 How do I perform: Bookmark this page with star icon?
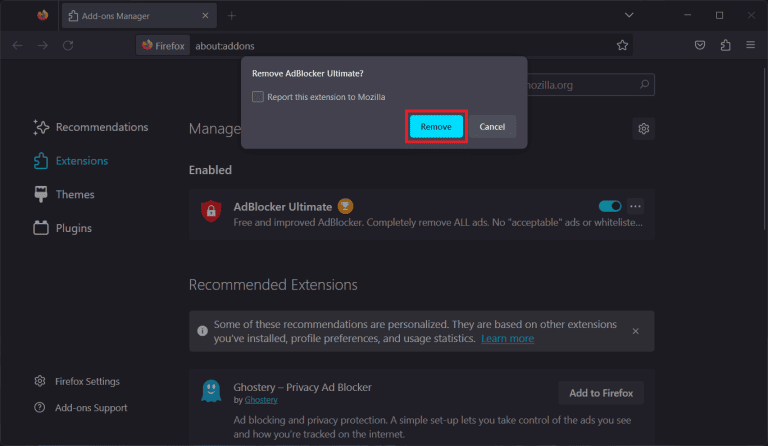pyautogui.click(x=622, y=45)
